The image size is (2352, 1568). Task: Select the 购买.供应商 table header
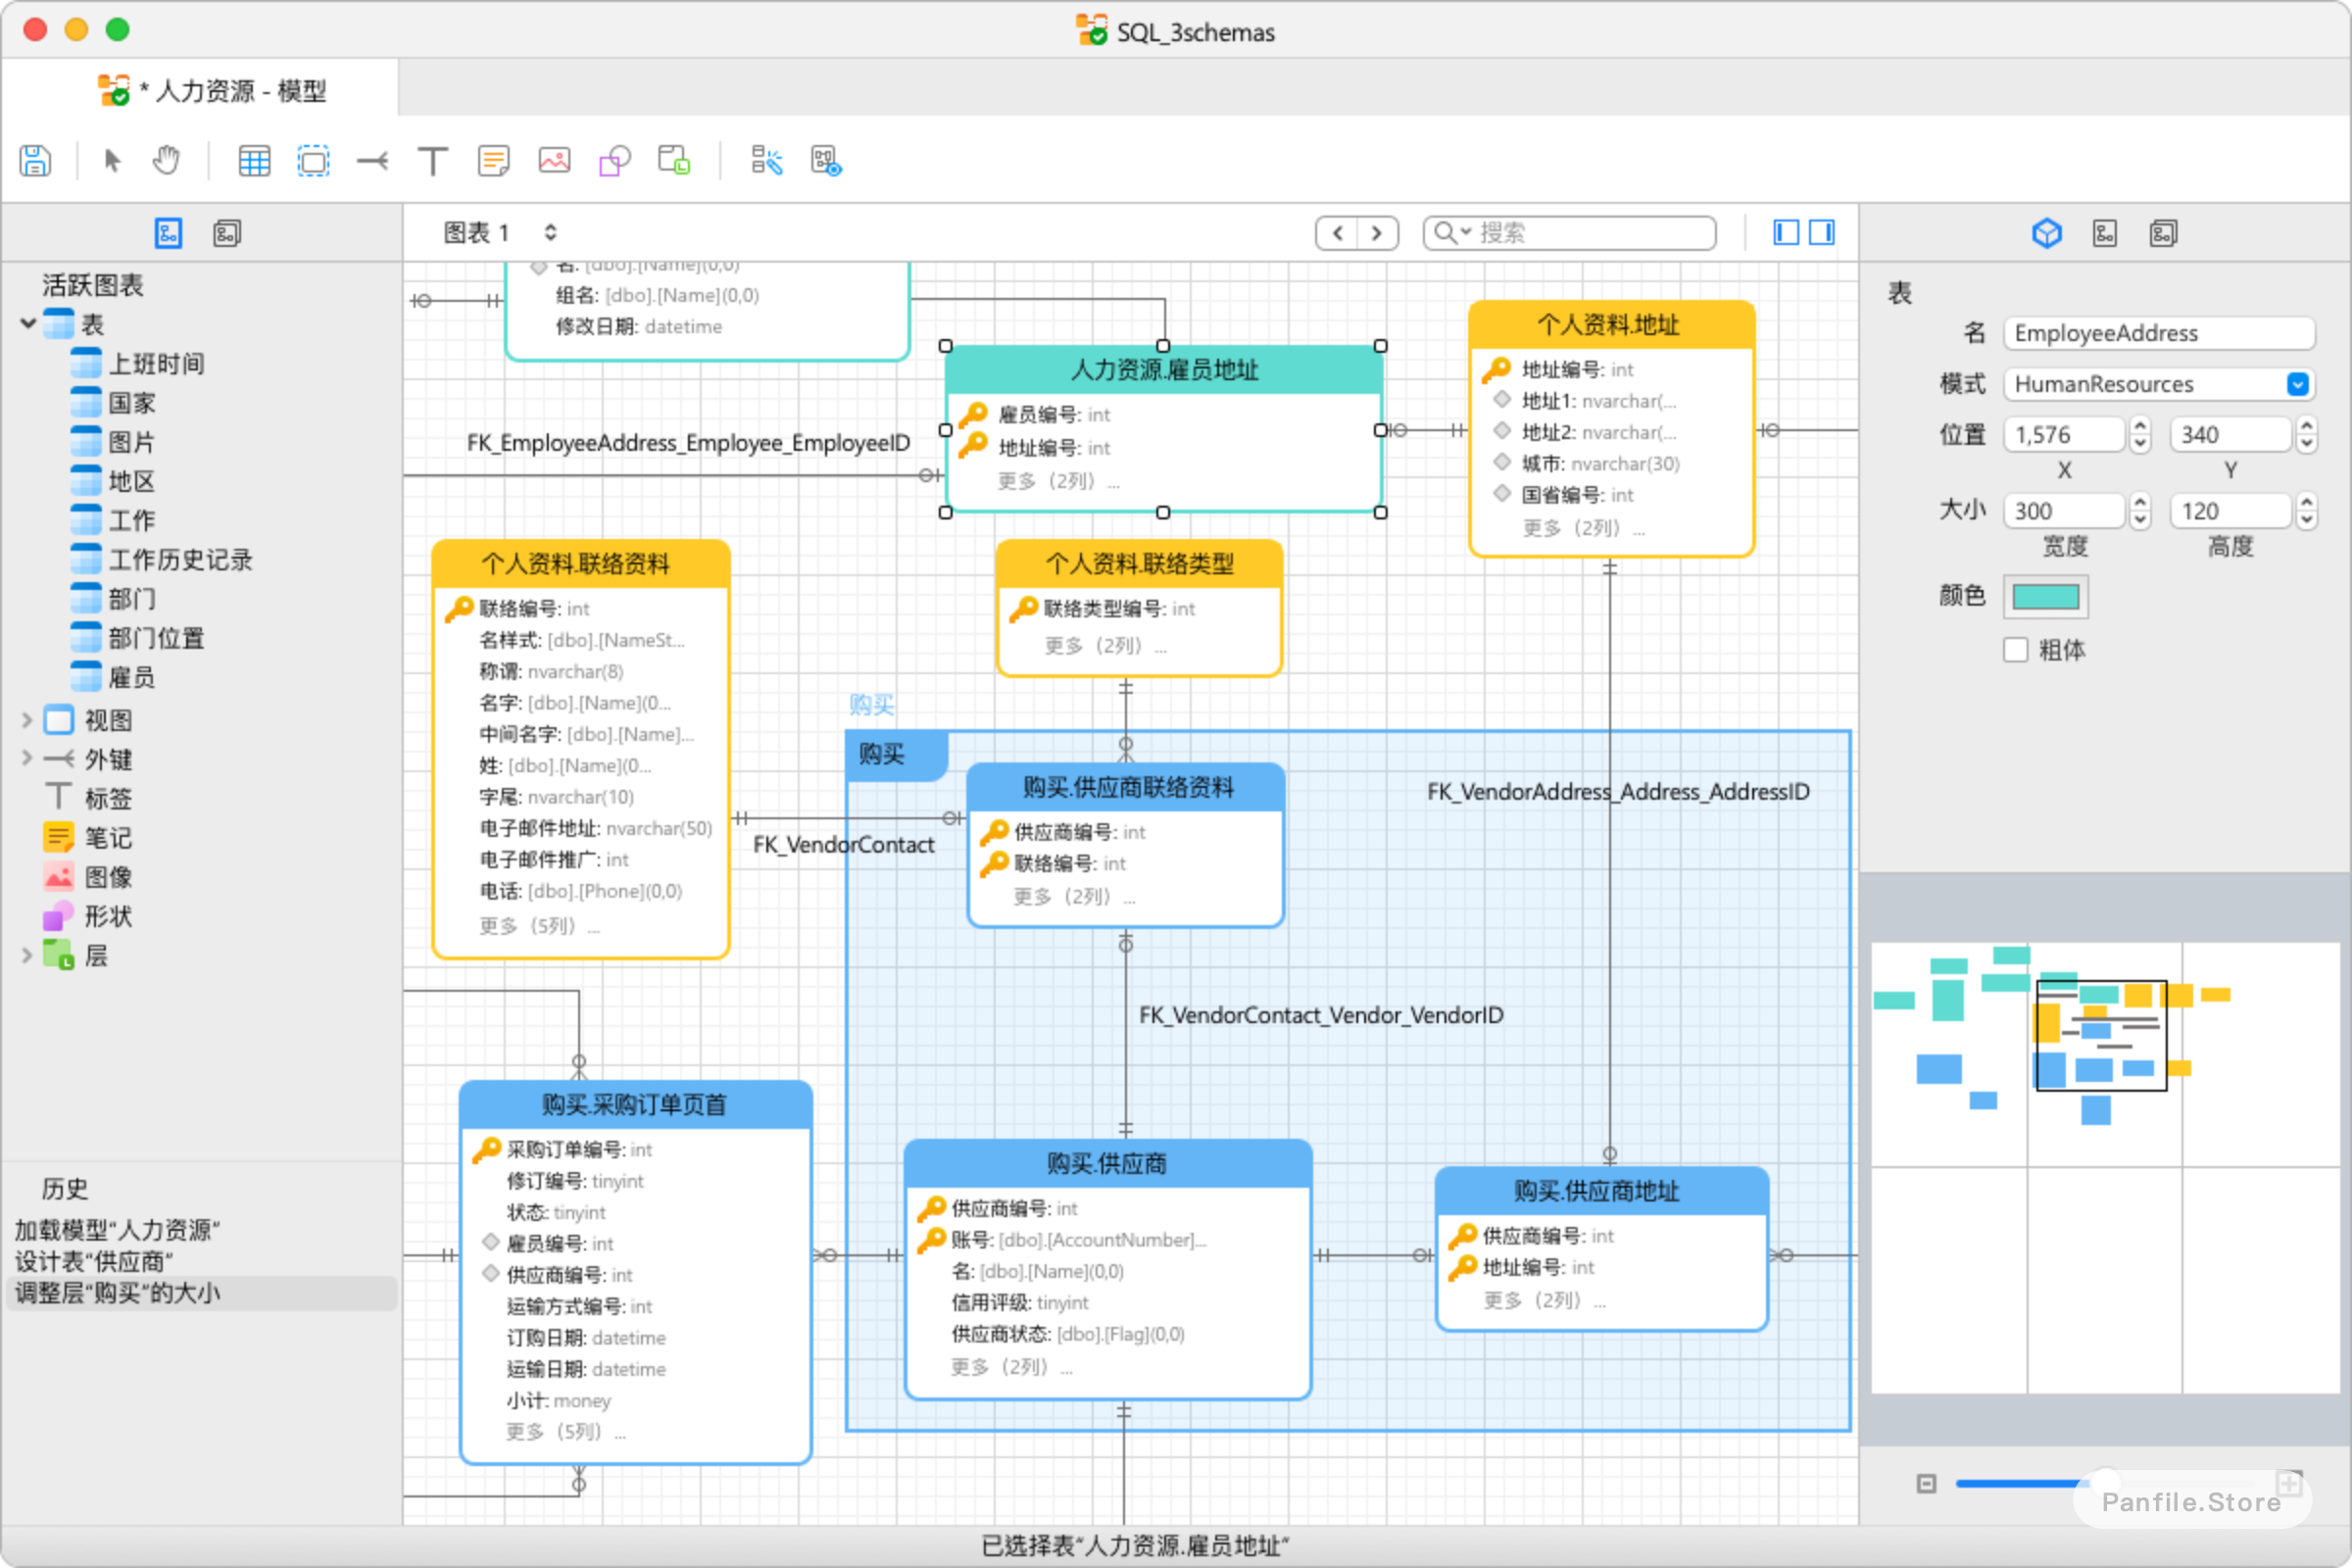coord(1107,1163)
